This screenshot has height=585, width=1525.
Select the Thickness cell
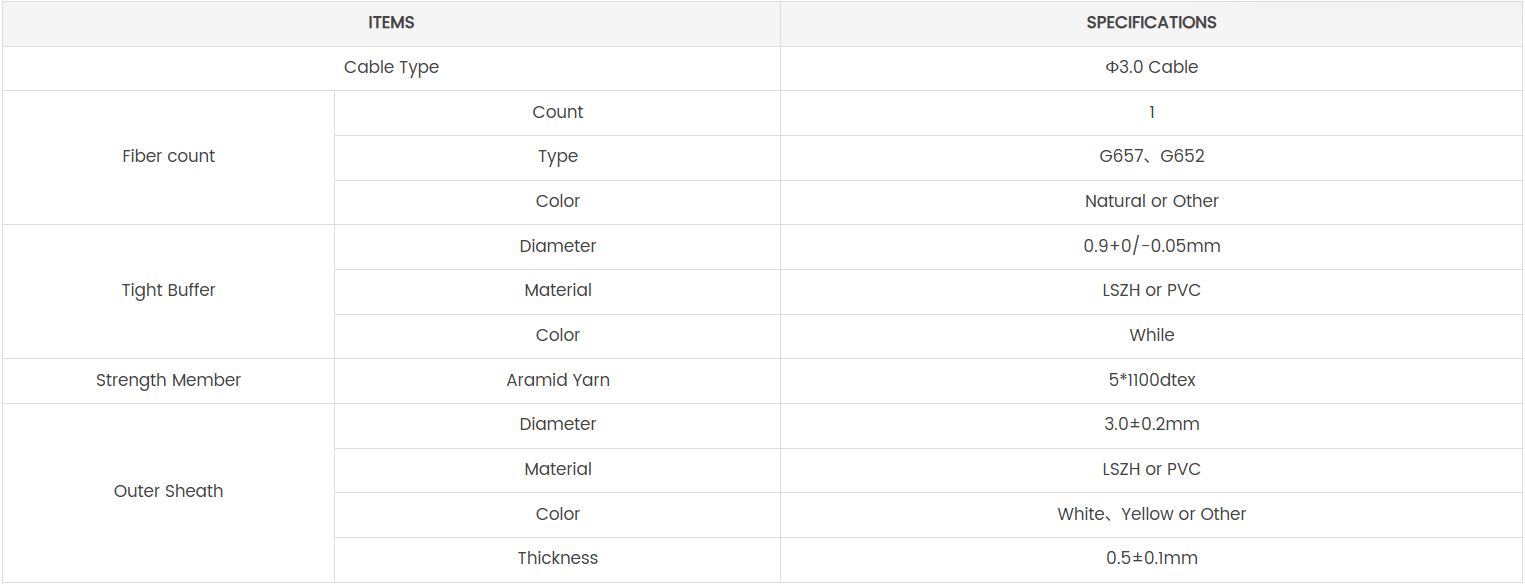(557, 559)
